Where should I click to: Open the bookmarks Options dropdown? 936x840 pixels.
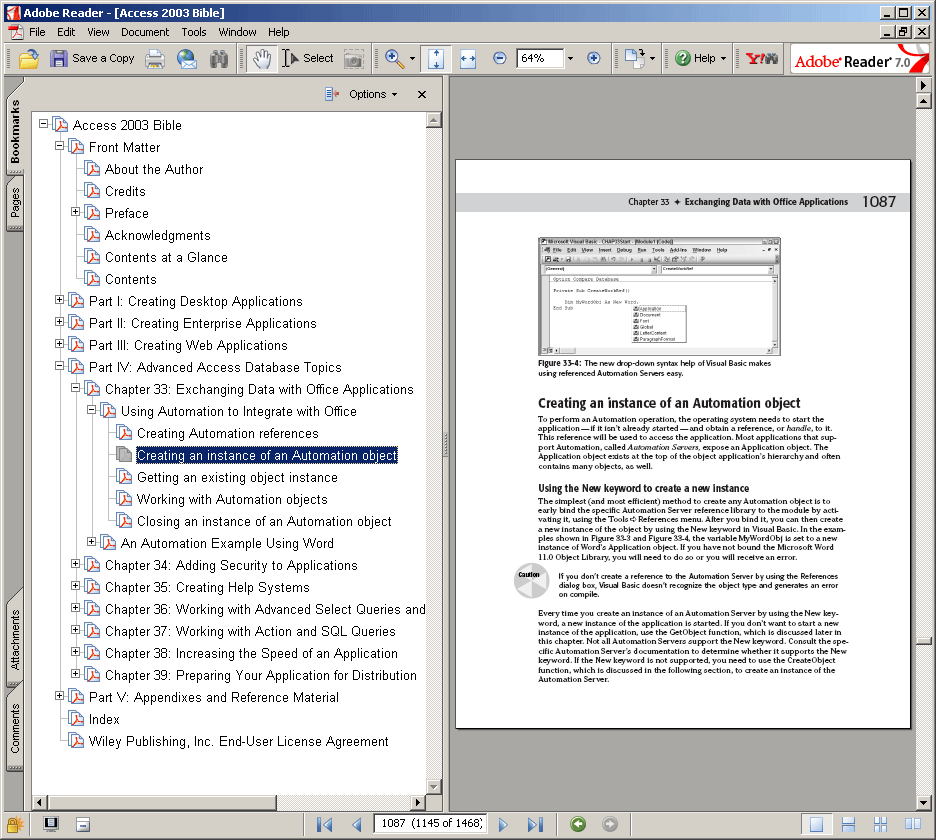[373, 94]
